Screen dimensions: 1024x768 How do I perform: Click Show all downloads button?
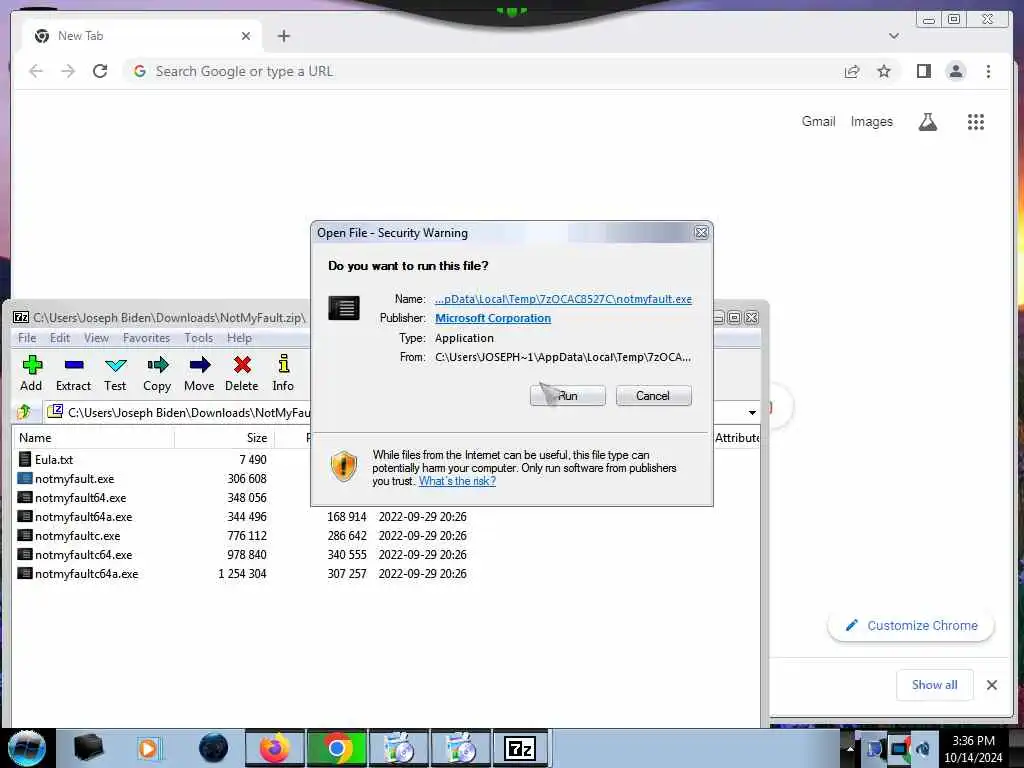(935, 685)
